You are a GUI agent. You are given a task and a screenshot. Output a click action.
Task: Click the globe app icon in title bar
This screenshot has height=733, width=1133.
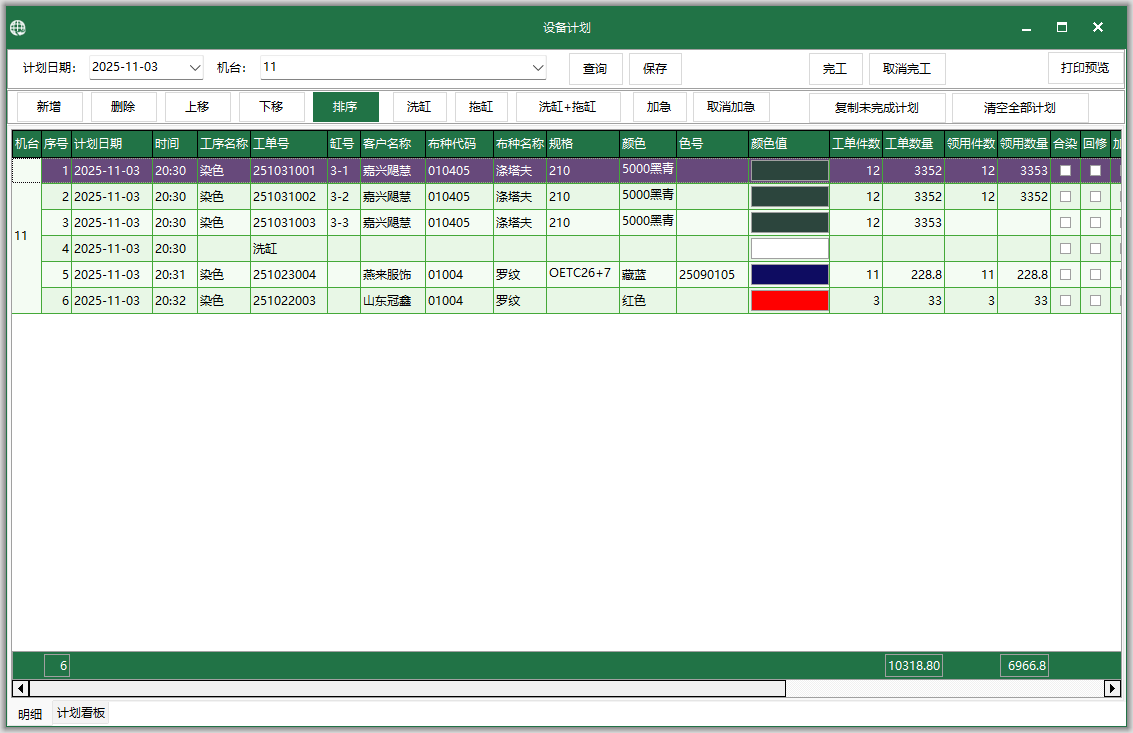point(18,28)
